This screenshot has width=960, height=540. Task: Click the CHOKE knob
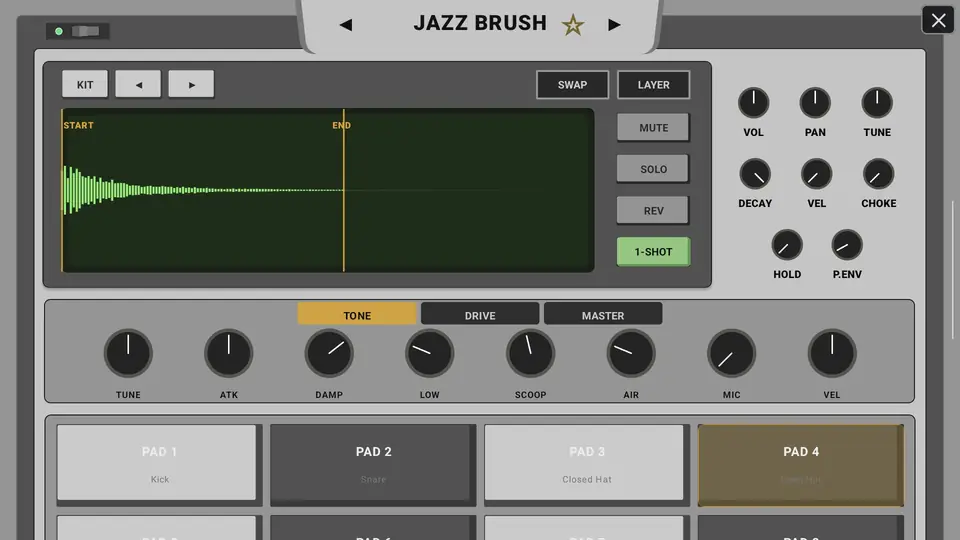point(878,174)
